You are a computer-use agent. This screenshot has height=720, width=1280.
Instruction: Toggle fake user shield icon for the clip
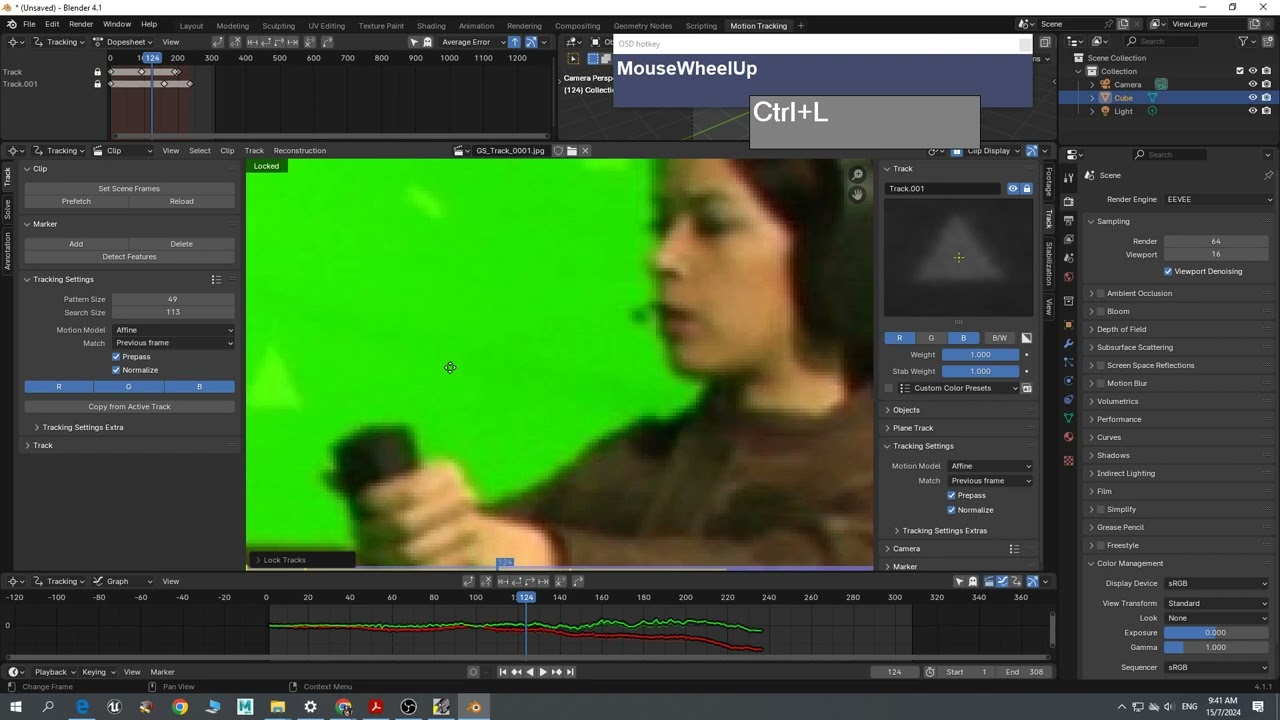click(x=559, y=151)
